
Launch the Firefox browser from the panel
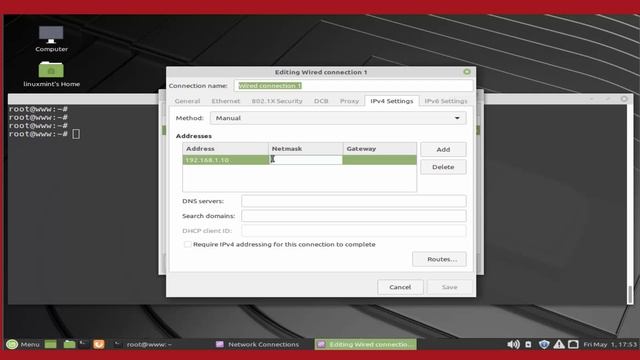click(x=99, y=344)
